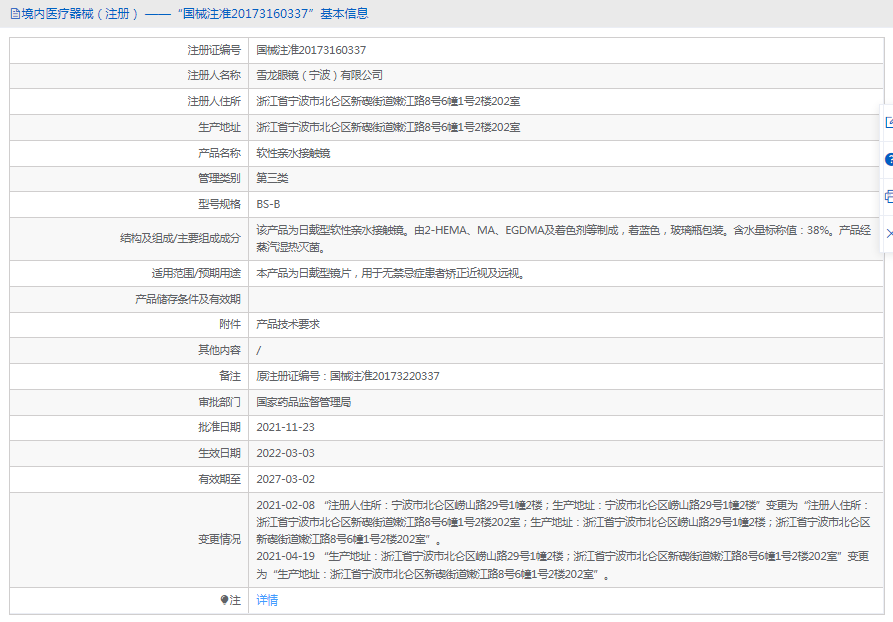Click the registrant name 雪龙眼镜(宁波)有限公司
The width and height of the screenshot is (893, 622).
pos(319,75)
